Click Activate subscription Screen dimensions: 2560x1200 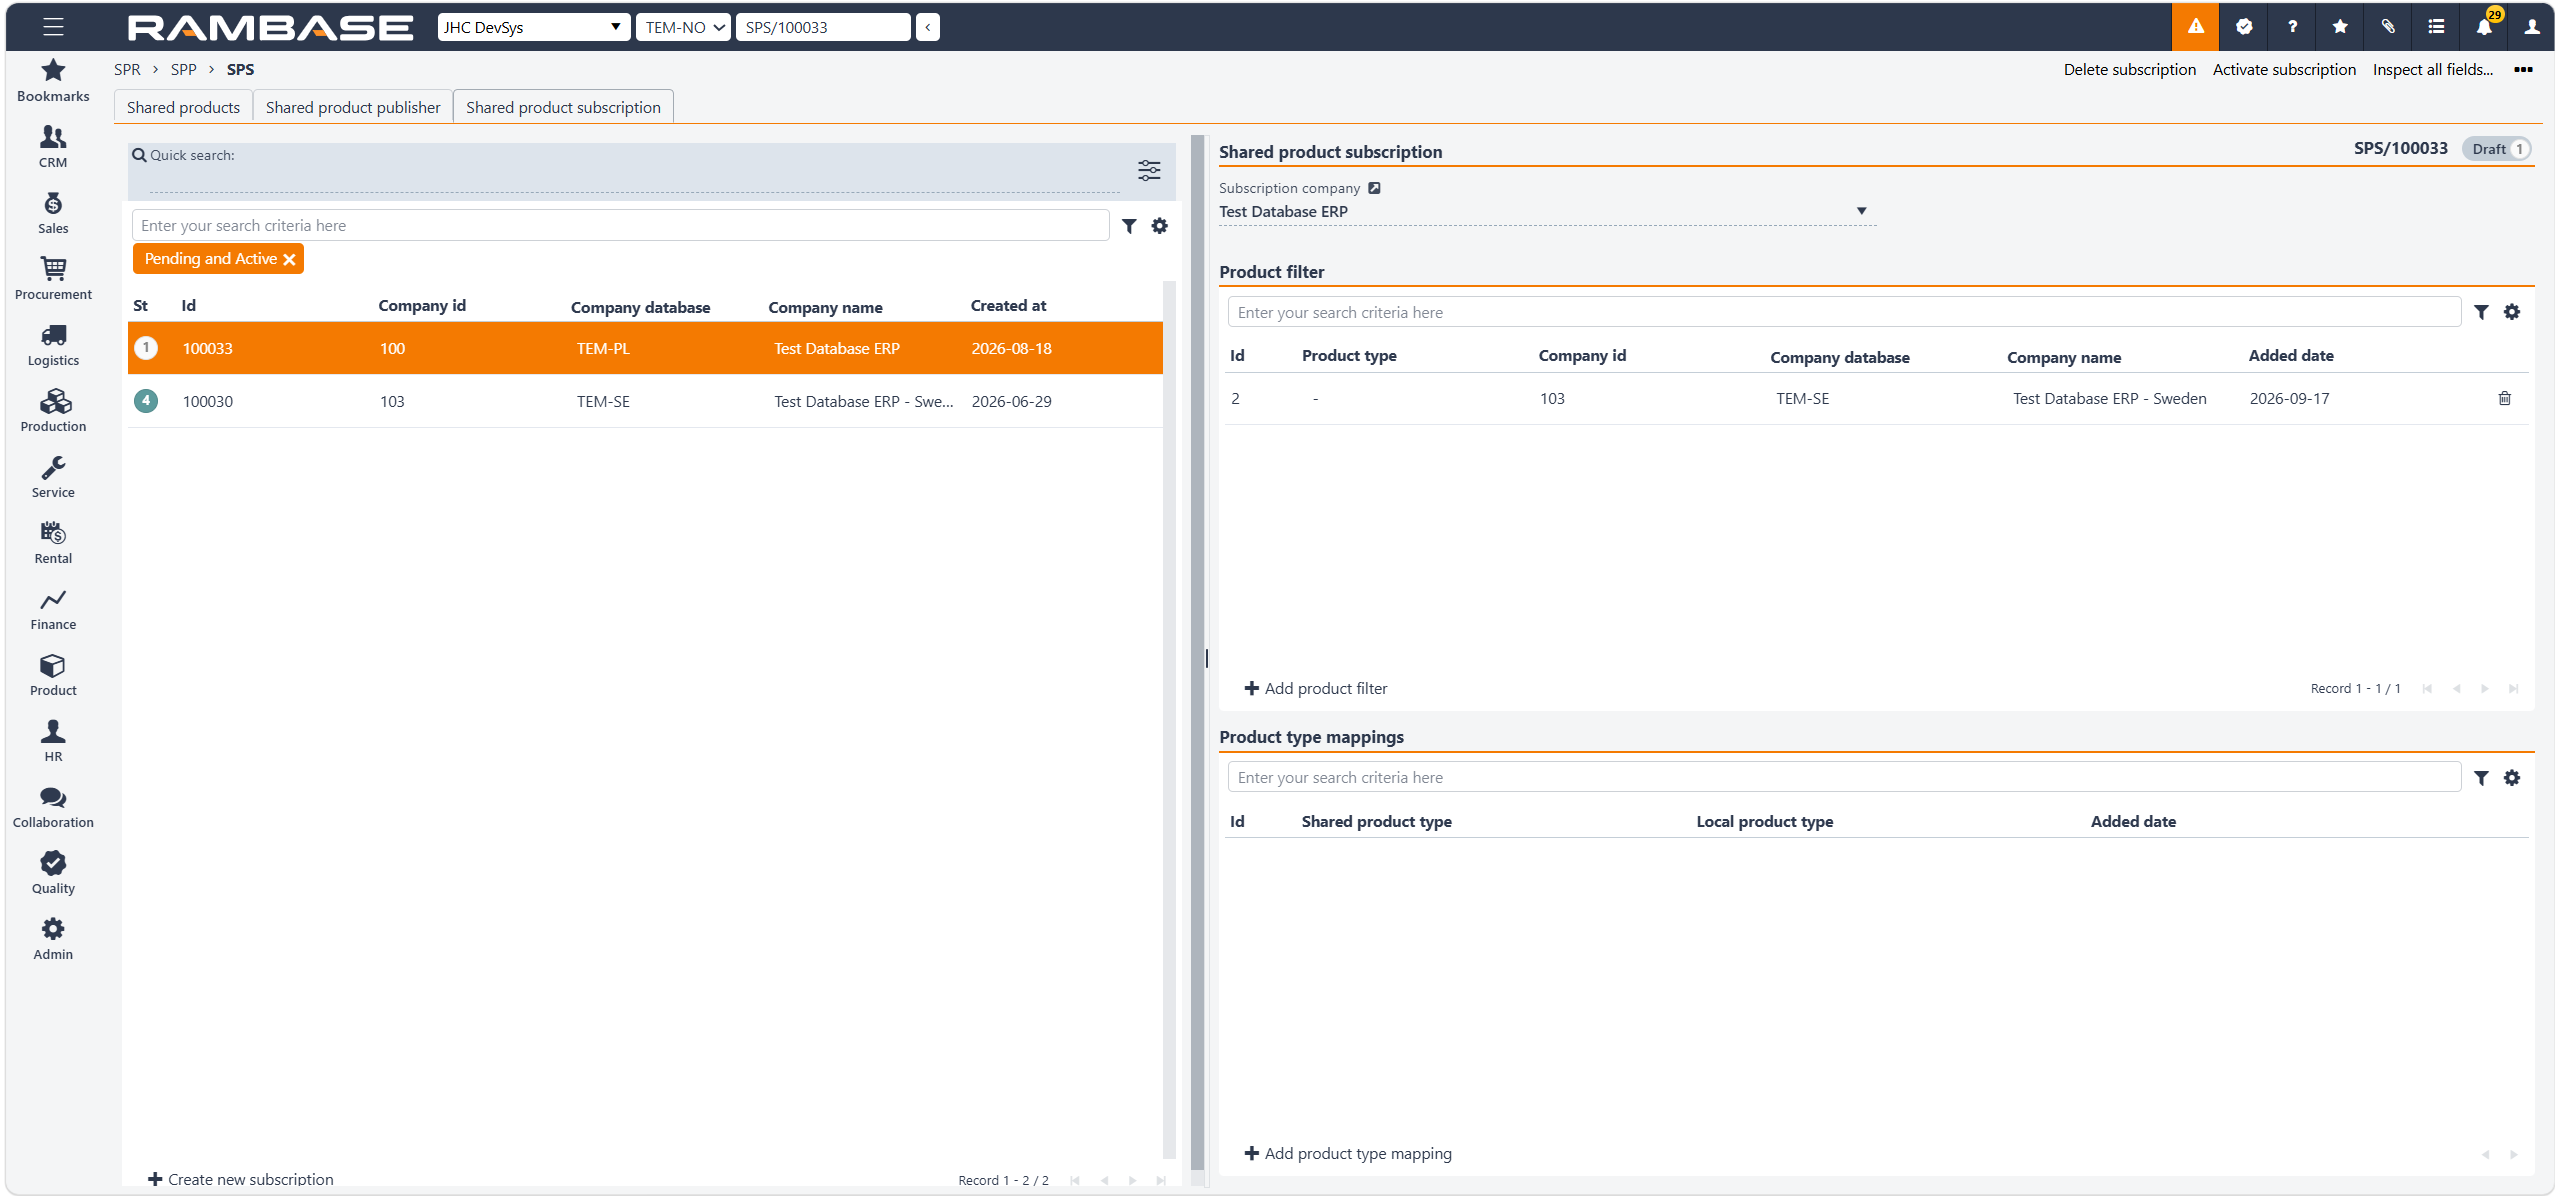2284,69
